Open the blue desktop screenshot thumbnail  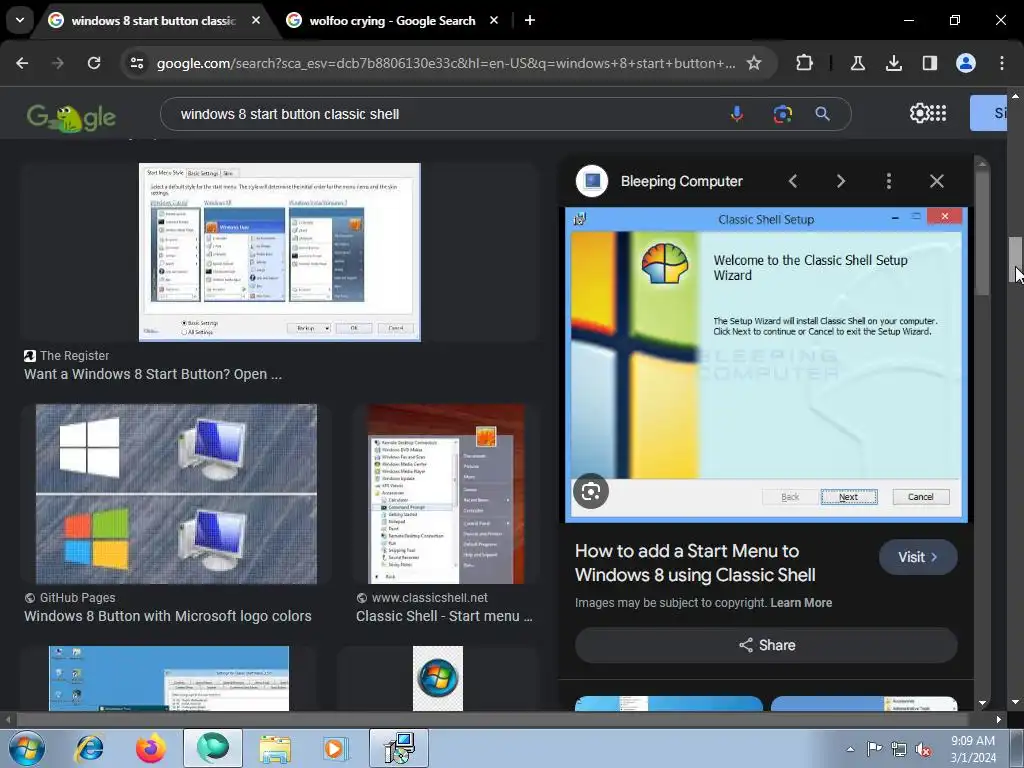point(168,679)
